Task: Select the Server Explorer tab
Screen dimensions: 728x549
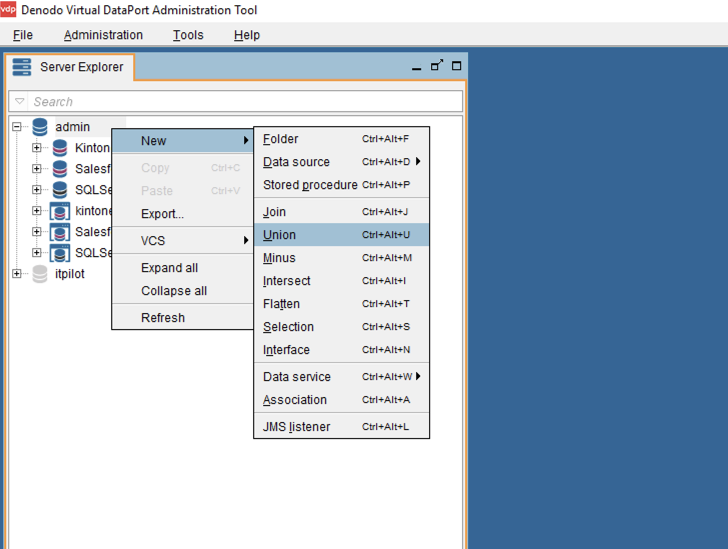Action: (70, 67)
